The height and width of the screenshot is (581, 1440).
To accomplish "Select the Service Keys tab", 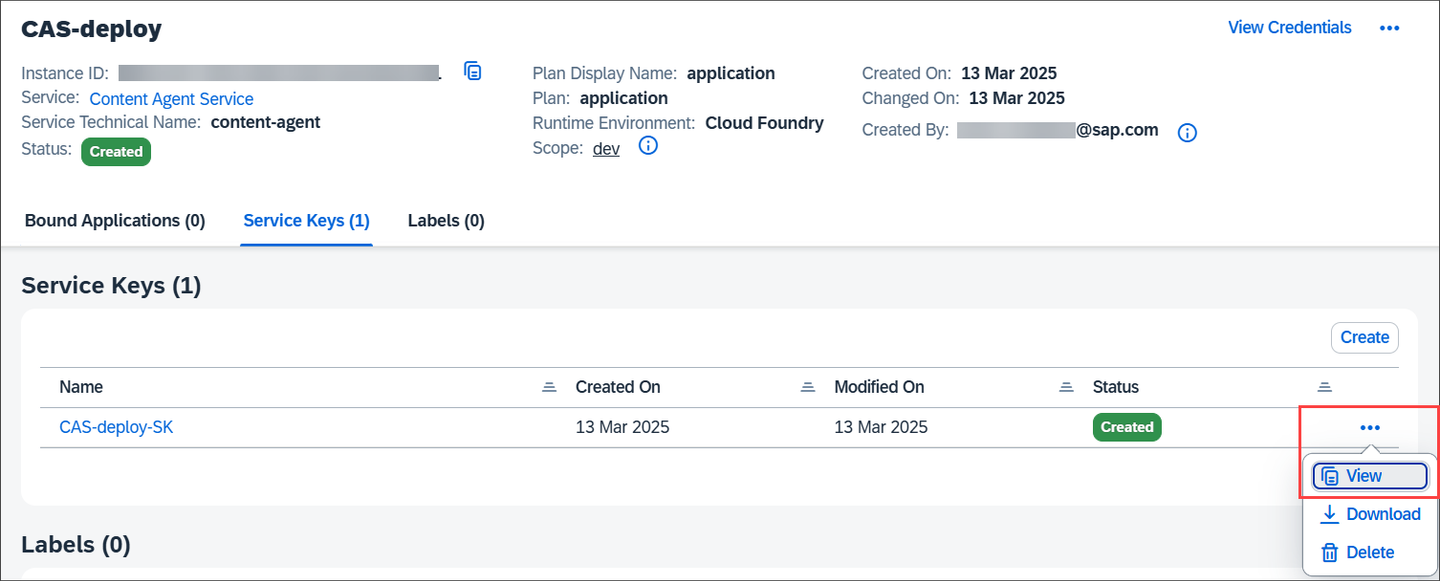I will pyautogui.click(x=307, y=220).
